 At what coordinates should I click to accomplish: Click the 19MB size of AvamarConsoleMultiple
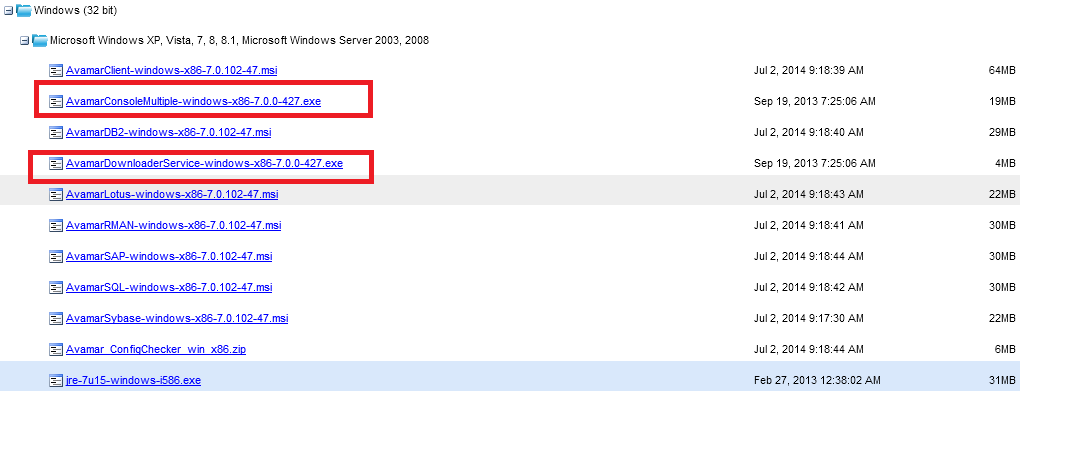coord(1002,102)
